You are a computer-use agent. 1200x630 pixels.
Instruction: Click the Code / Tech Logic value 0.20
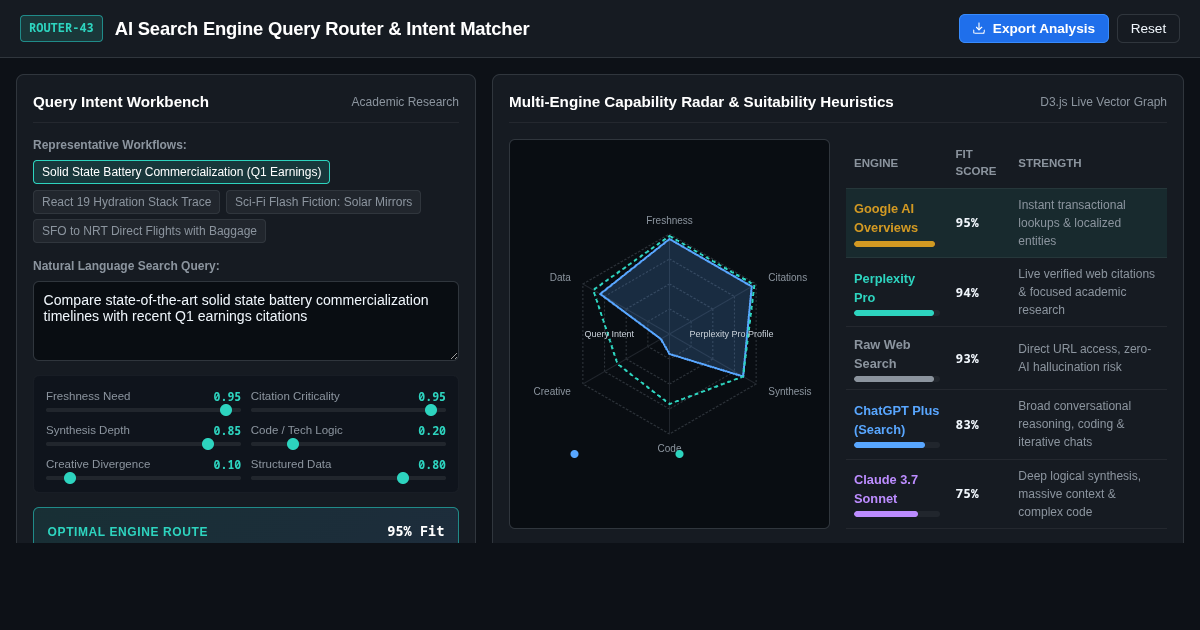tap(432, 431)
